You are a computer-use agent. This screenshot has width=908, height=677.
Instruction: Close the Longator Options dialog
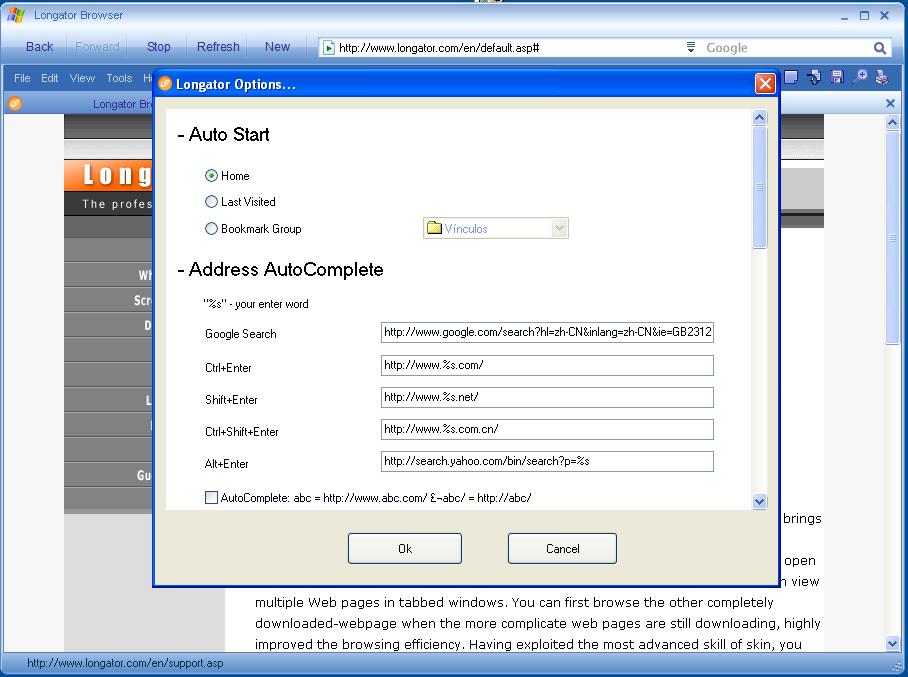765,84
